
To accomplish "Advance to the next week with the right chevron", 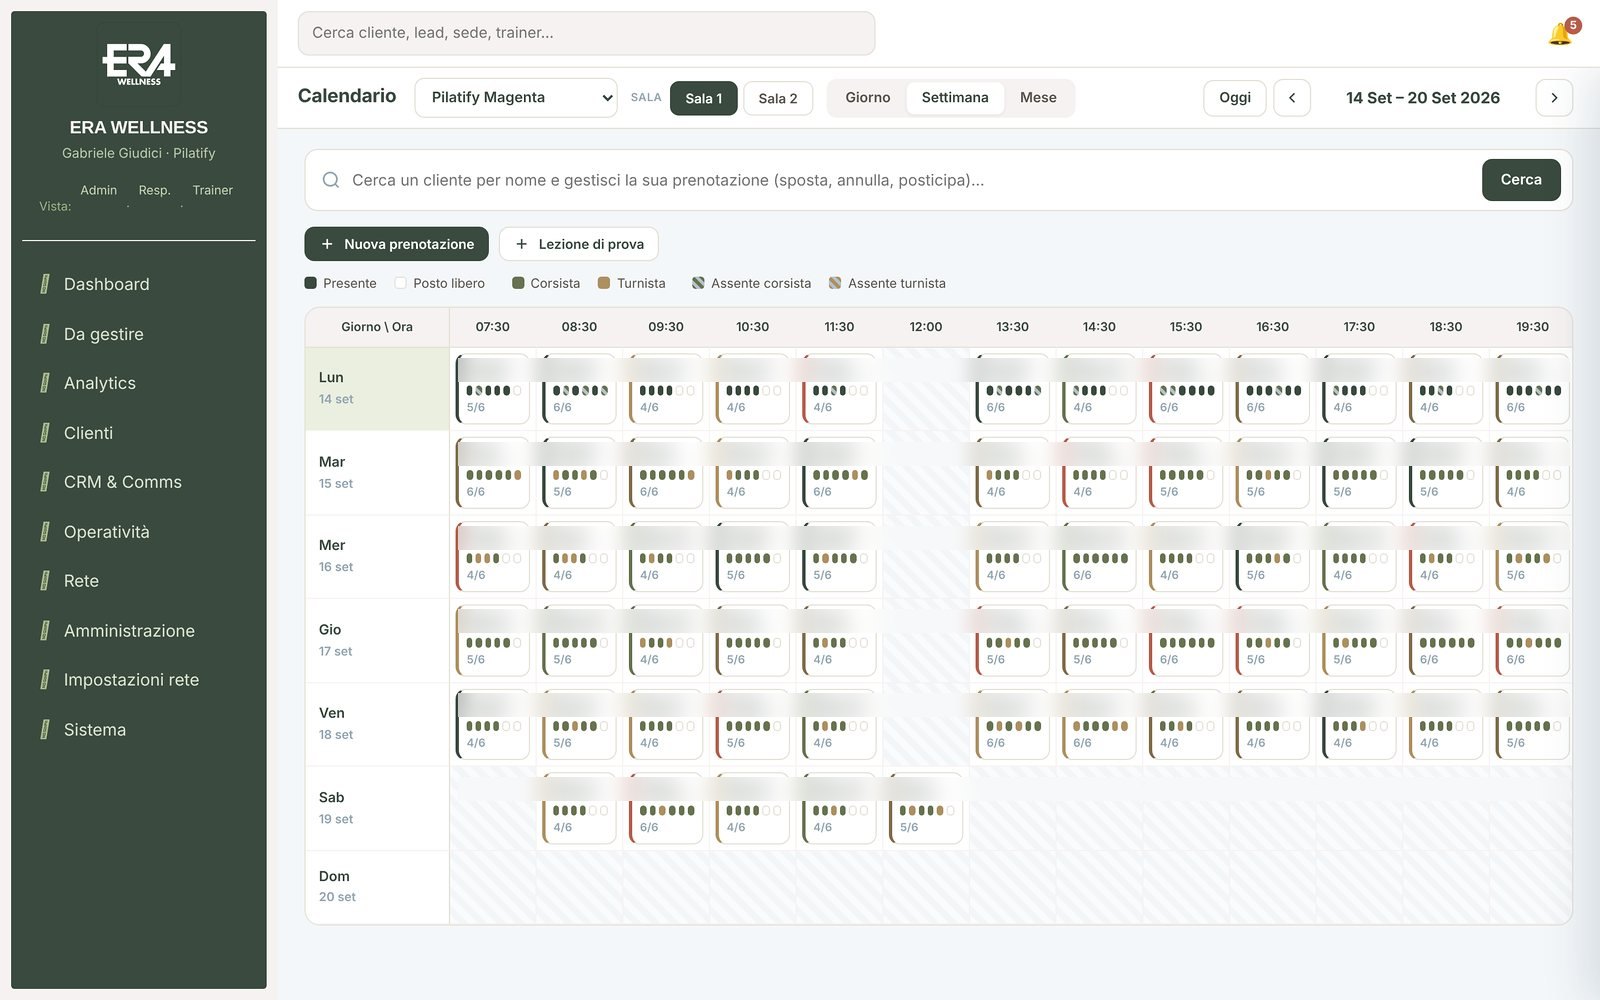I will (1554, 98).
